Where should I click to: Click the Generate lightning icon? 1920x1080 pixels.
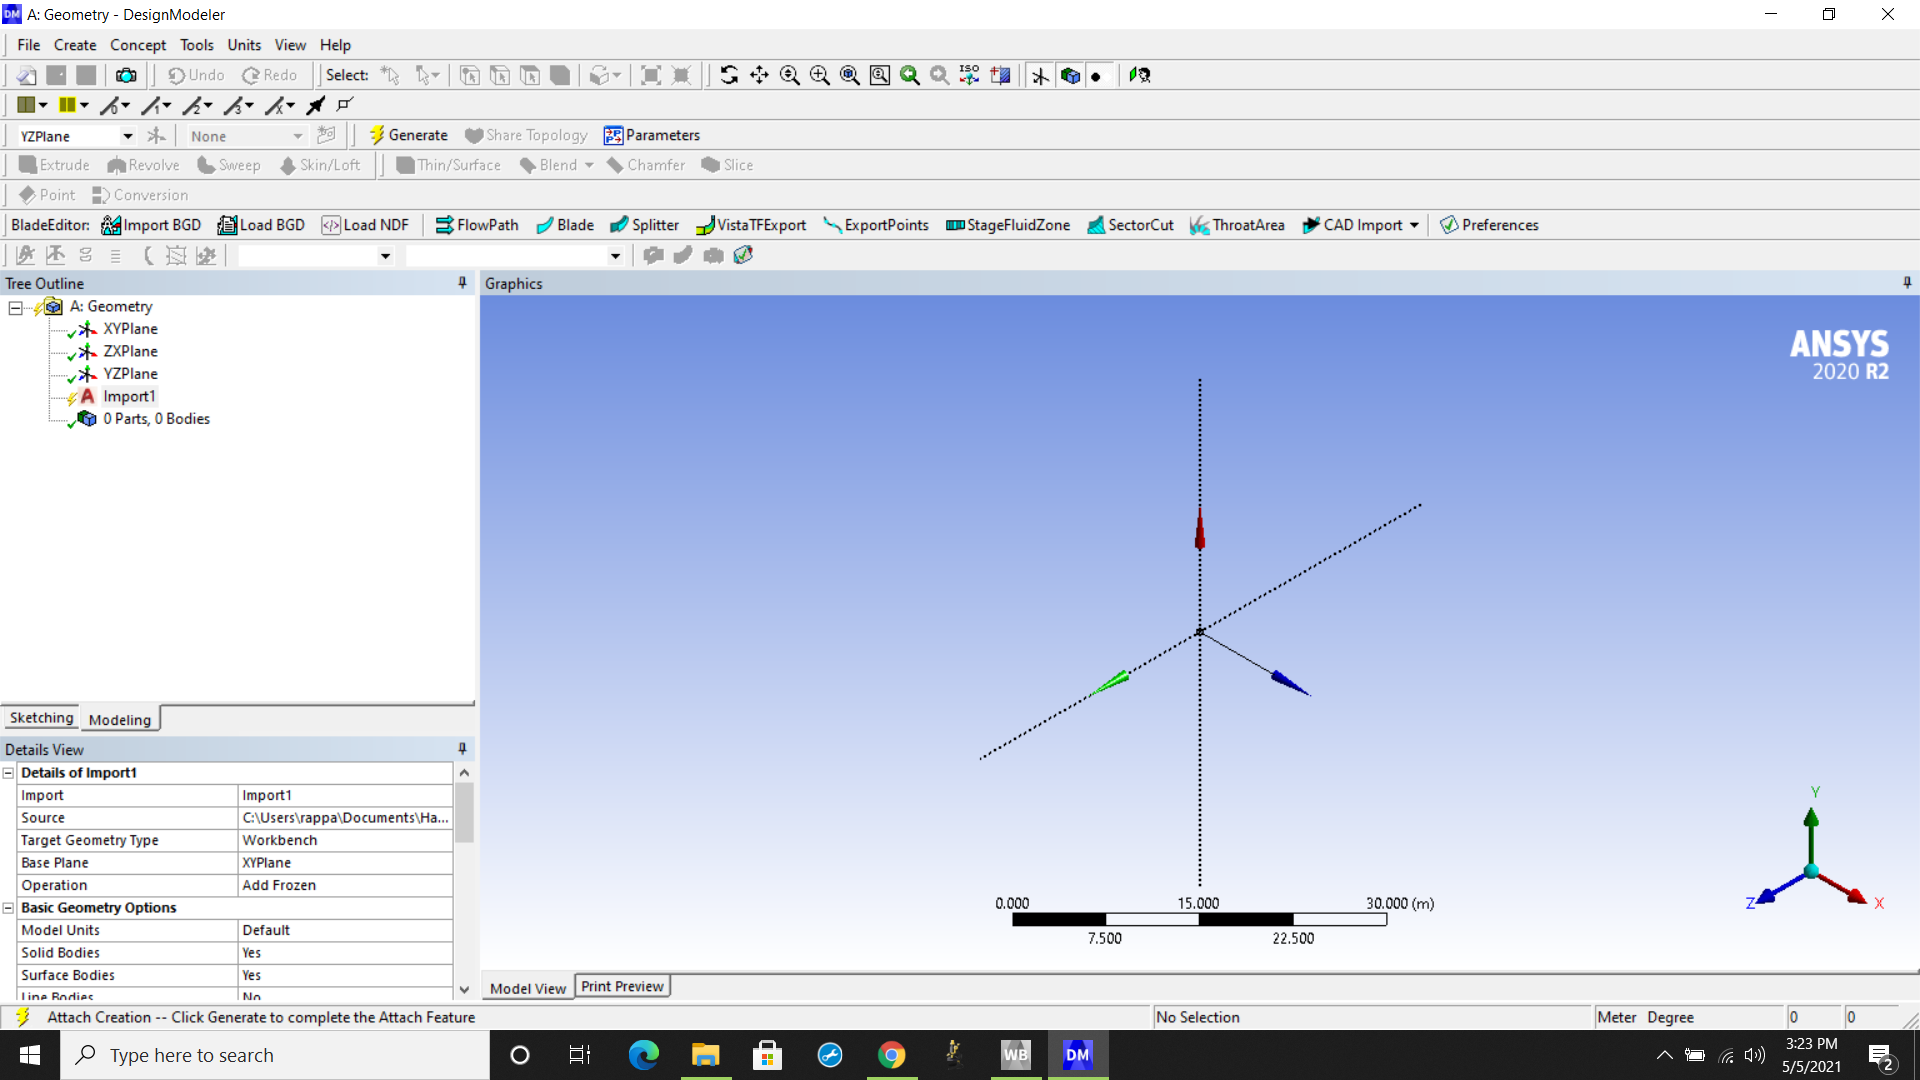(x=377, y=135)
